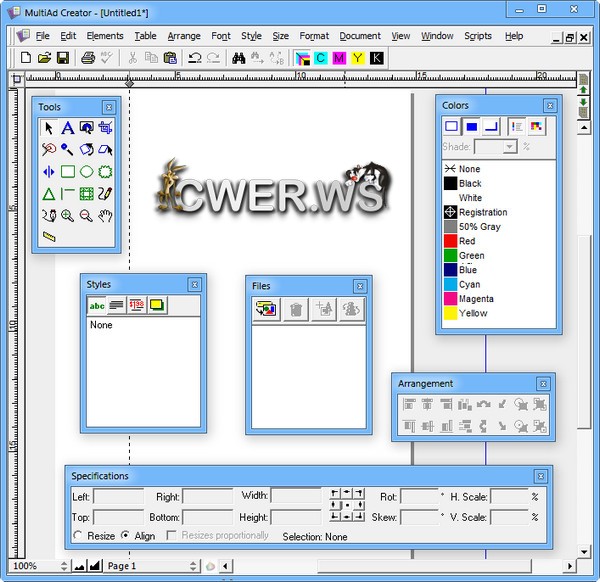Choose the Hand pan tool
Screen dimensions: 600x582
(105, 215)
